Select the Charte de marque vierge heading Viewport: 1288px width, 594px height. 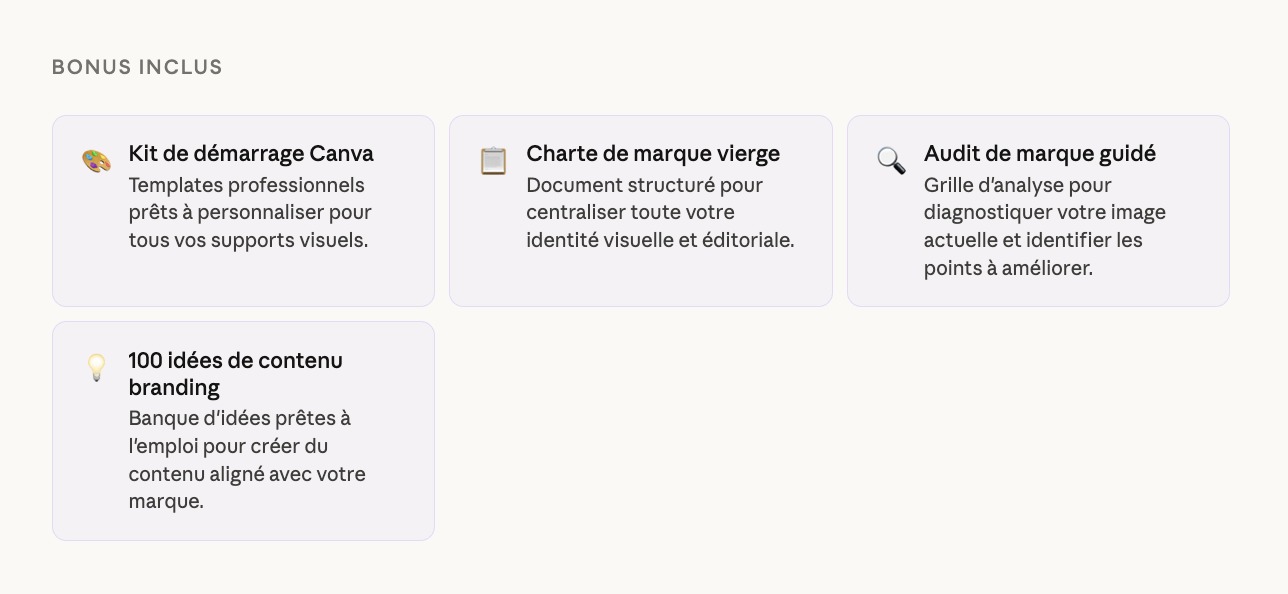click(653, 154)
